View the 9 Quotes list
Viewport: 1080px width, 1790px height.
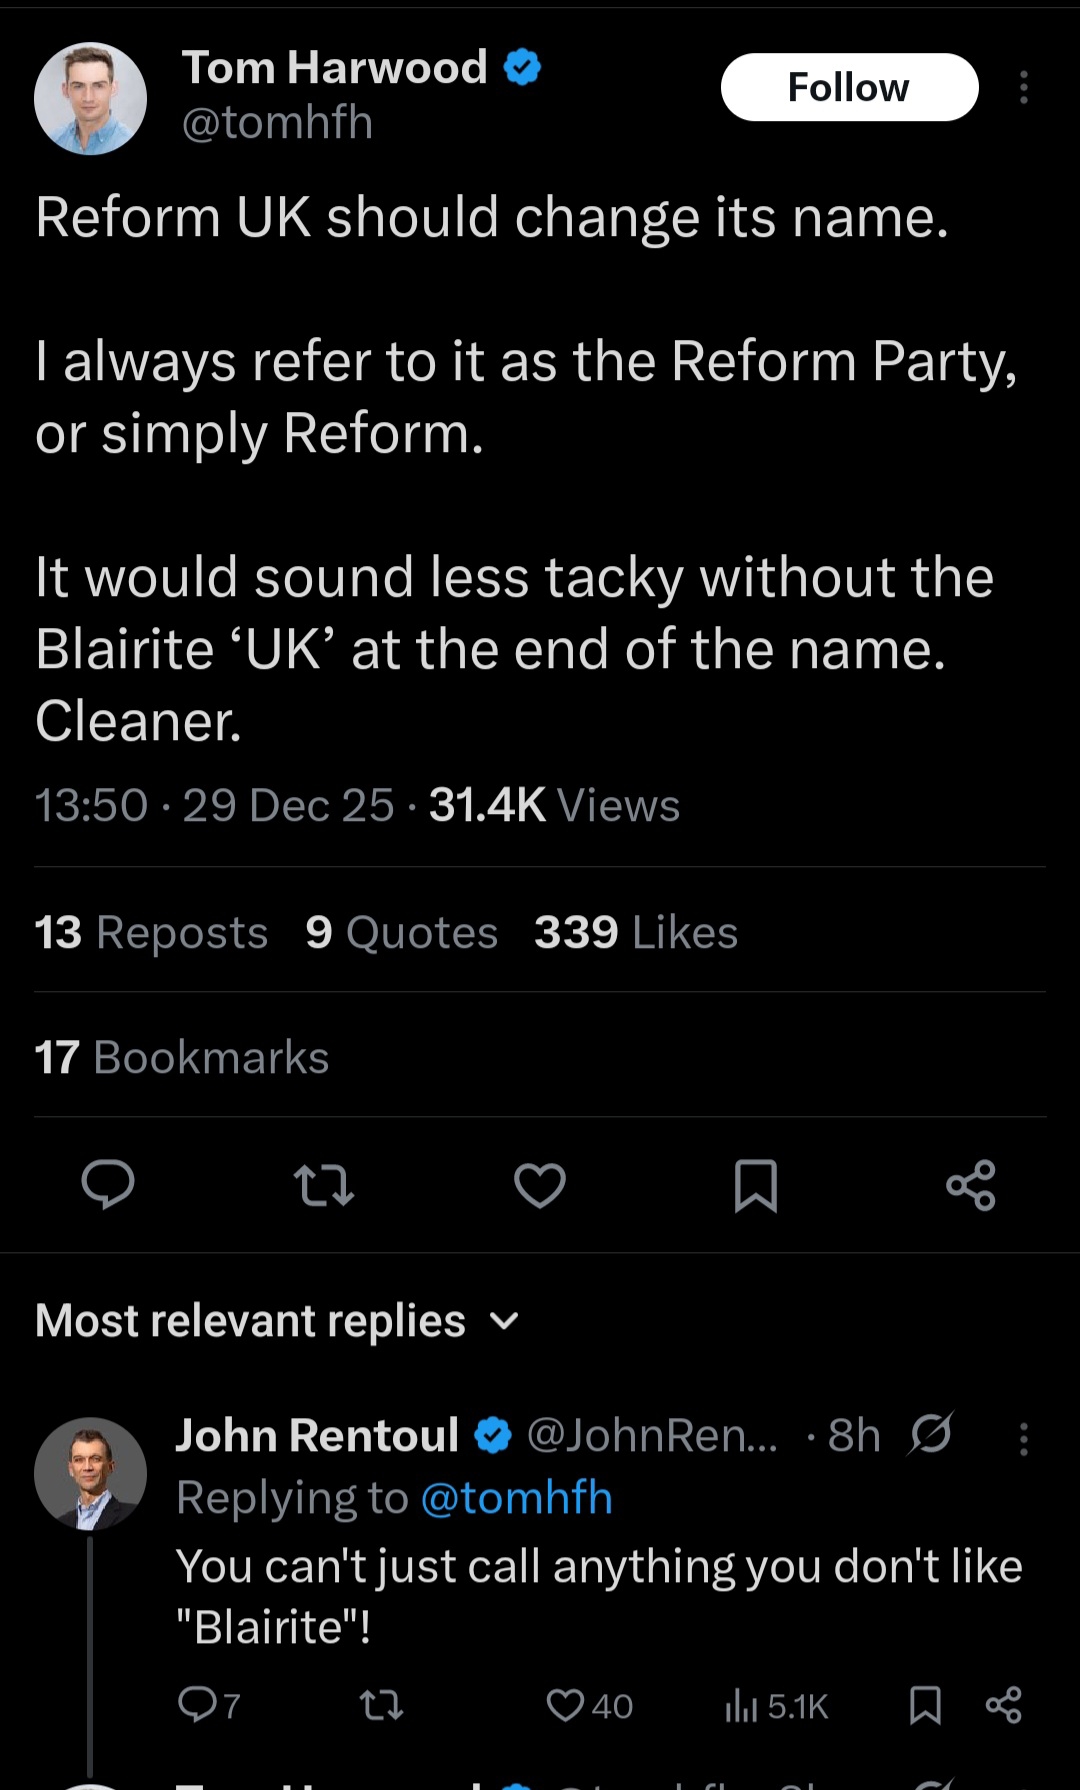coord(401,933)
